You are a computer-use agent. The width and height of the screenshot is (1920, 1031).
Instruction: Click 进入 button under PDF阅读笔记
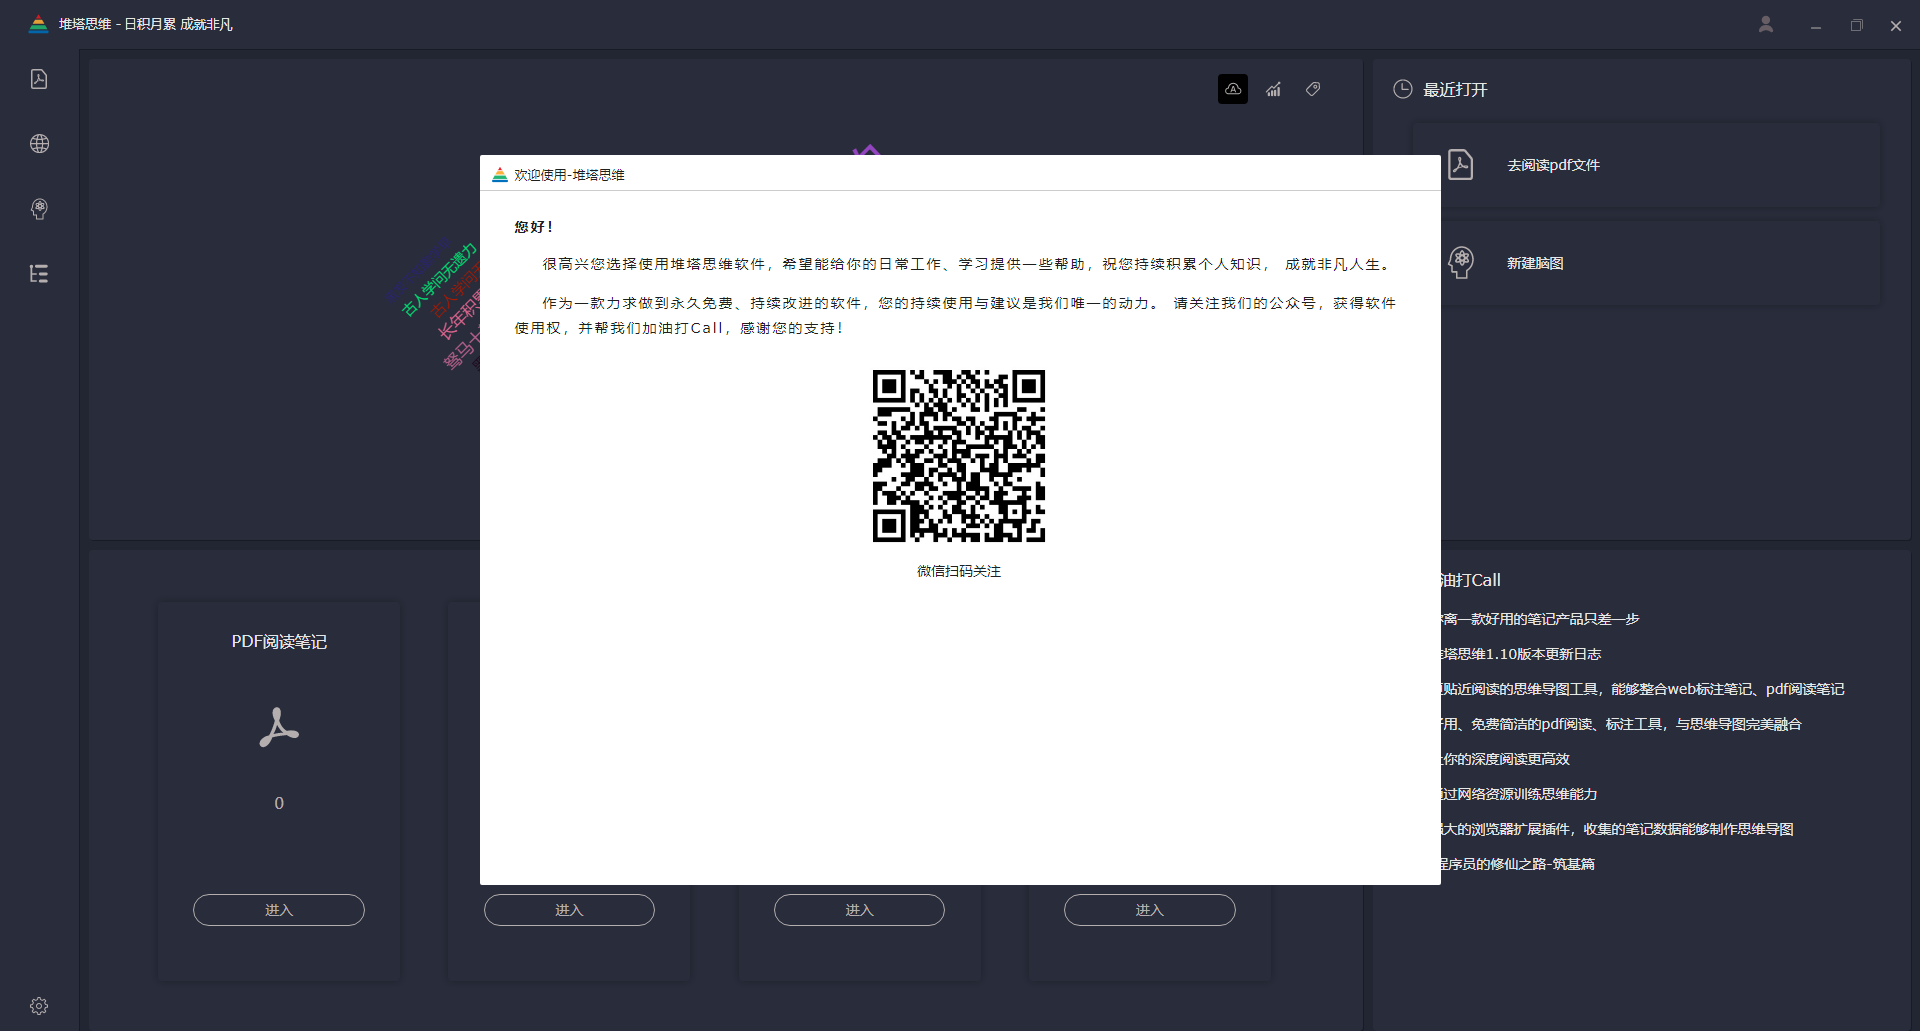tap(279, 910)
